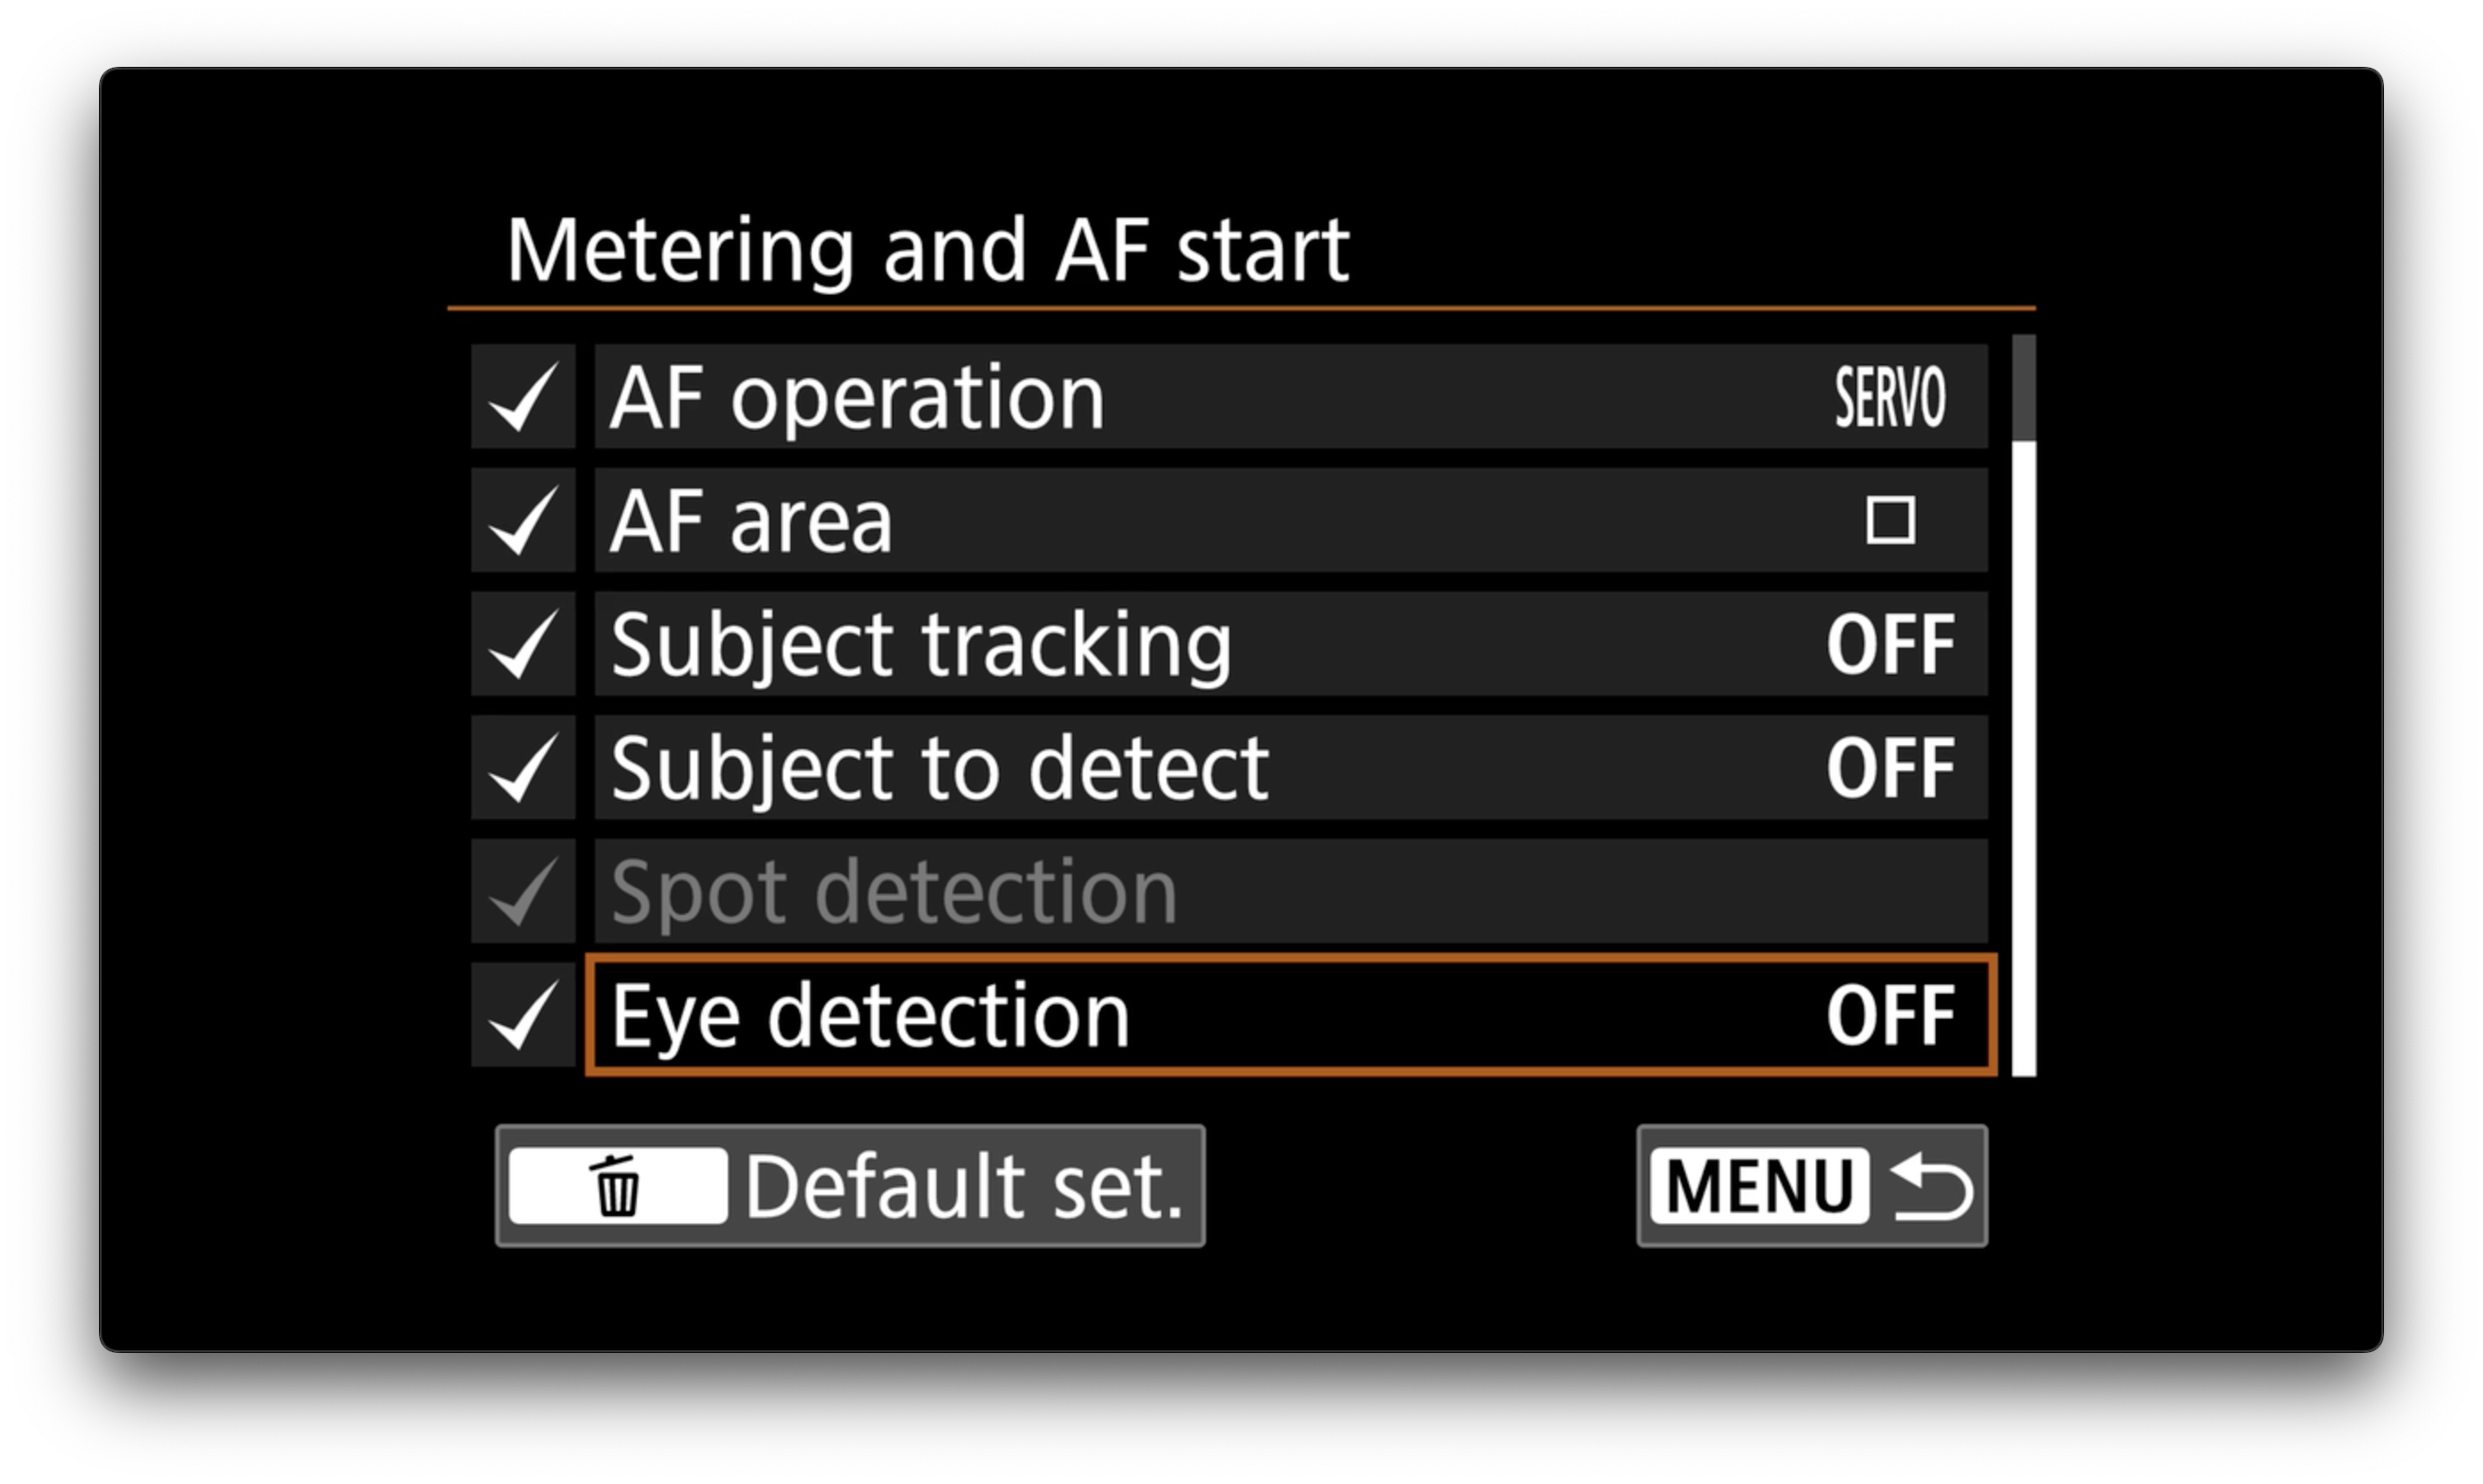Uncheck the Eye detection checkbox

[523, 1016]
